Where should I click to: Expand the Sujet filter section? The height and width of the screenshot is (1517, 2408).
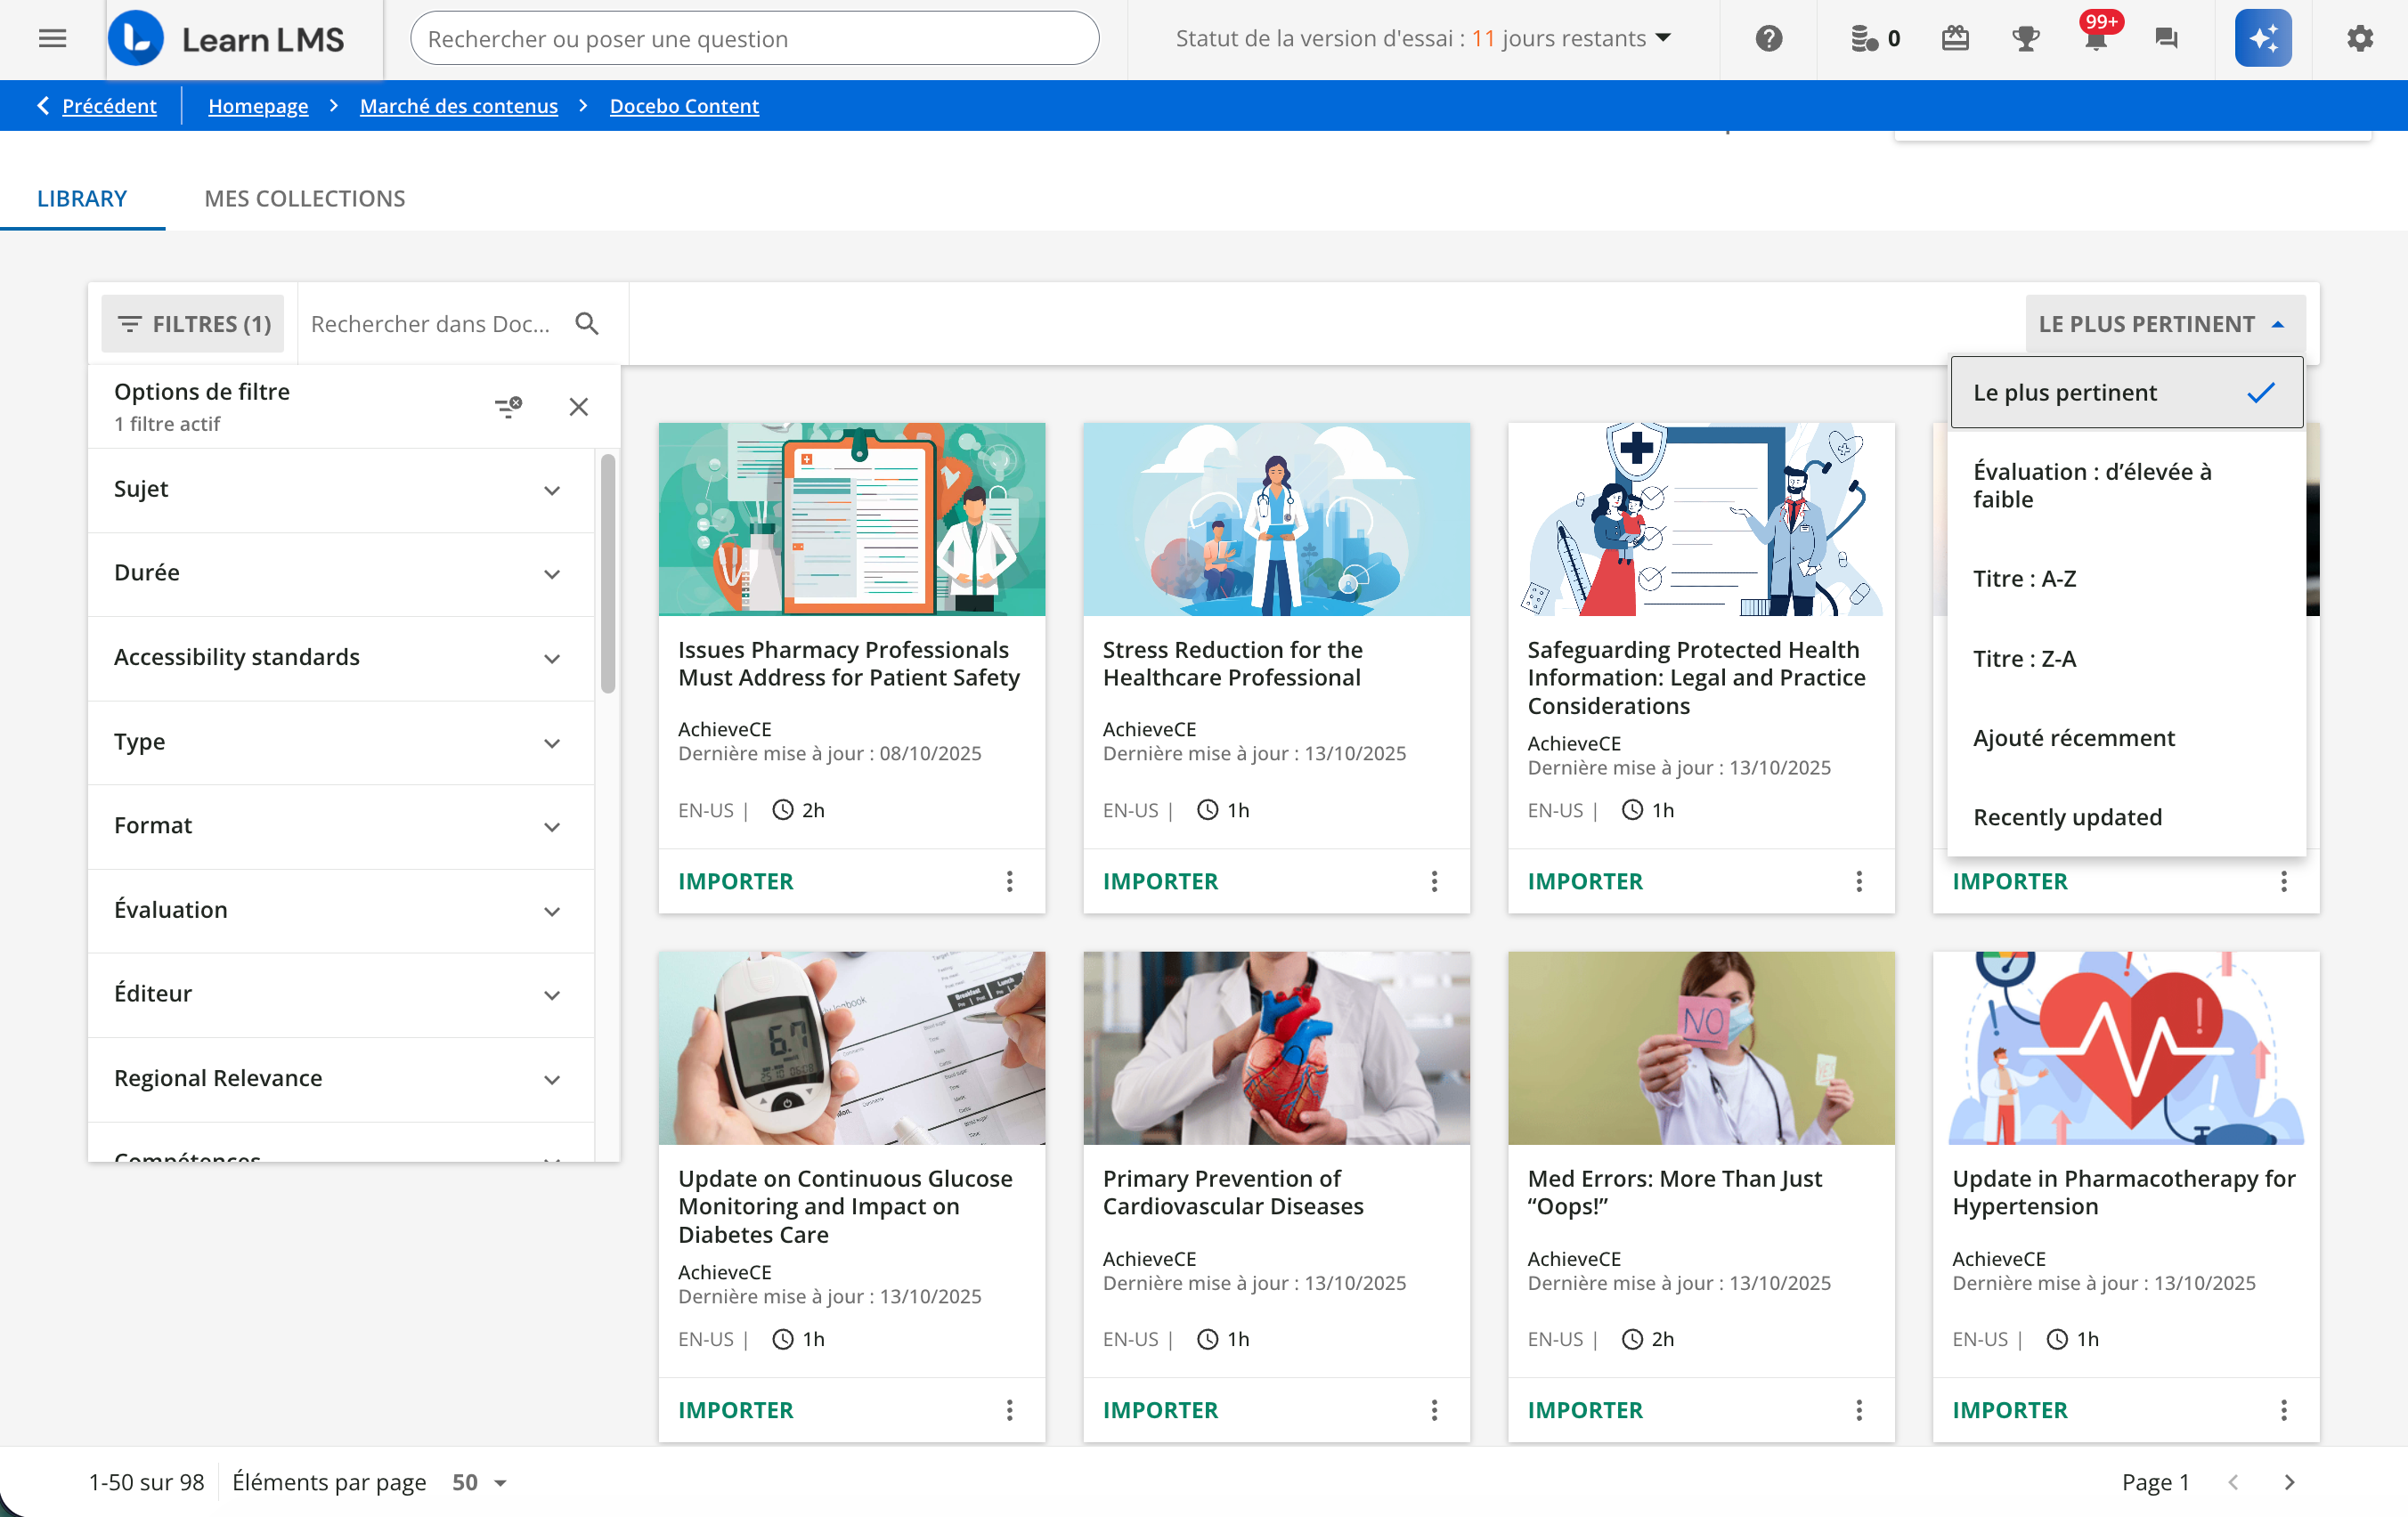340,490
